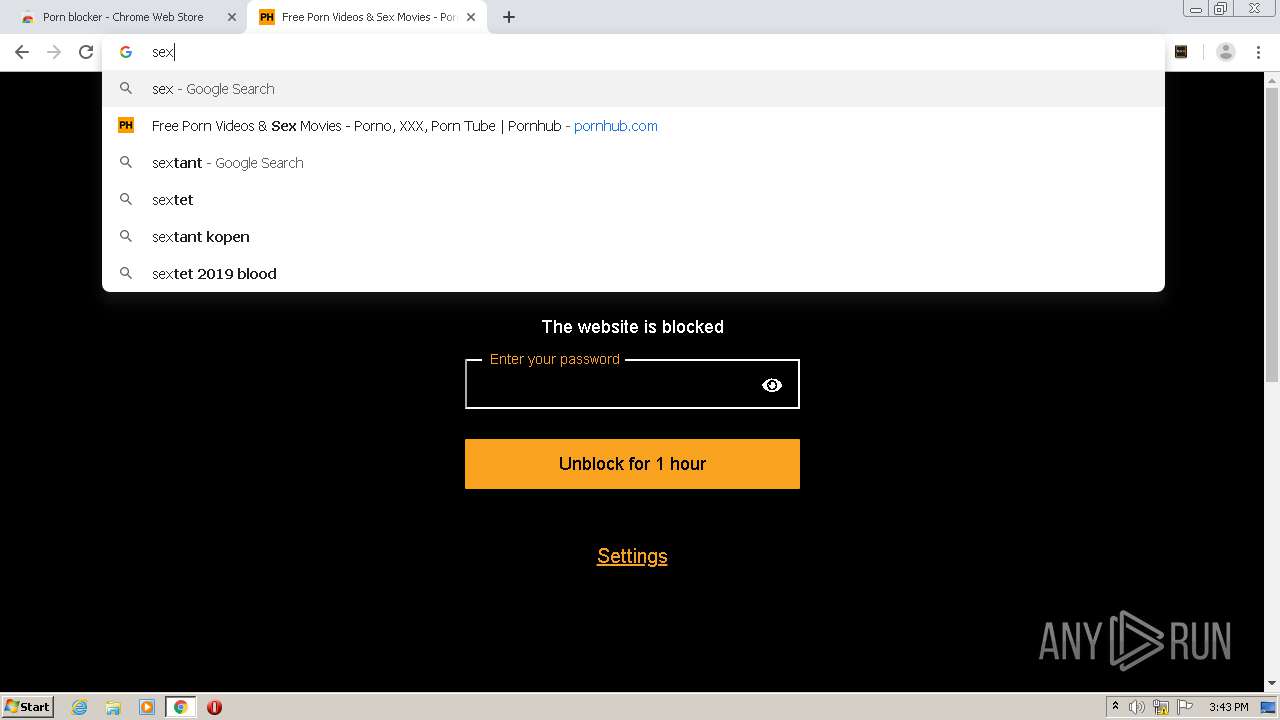Click the Google icon in the address bar
The image size is (1280, 720).
[126, 52]
